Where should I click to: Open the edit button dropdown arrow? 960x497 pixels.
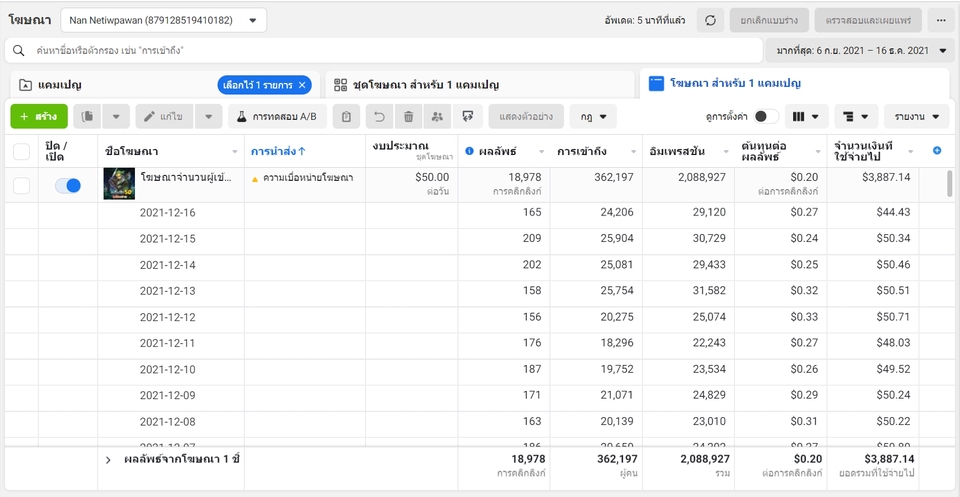[209, 116]
